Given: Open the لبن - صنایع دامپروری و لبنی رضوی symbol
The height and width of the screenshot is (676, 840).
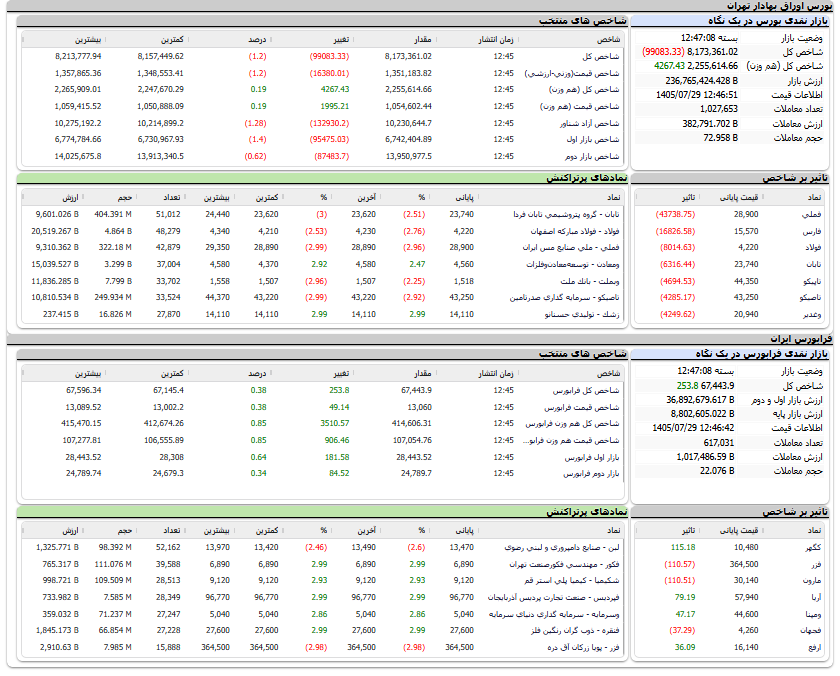Looking at the screenshot, I should click(561, 547).
